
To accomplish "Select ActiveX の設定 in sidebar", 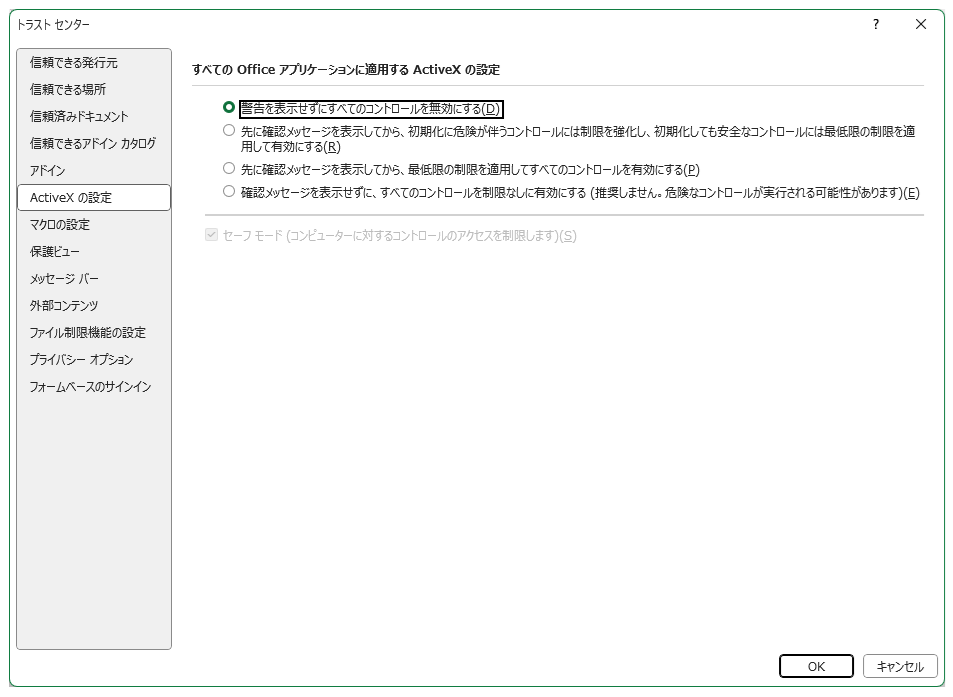I will (x=71, y=198).
